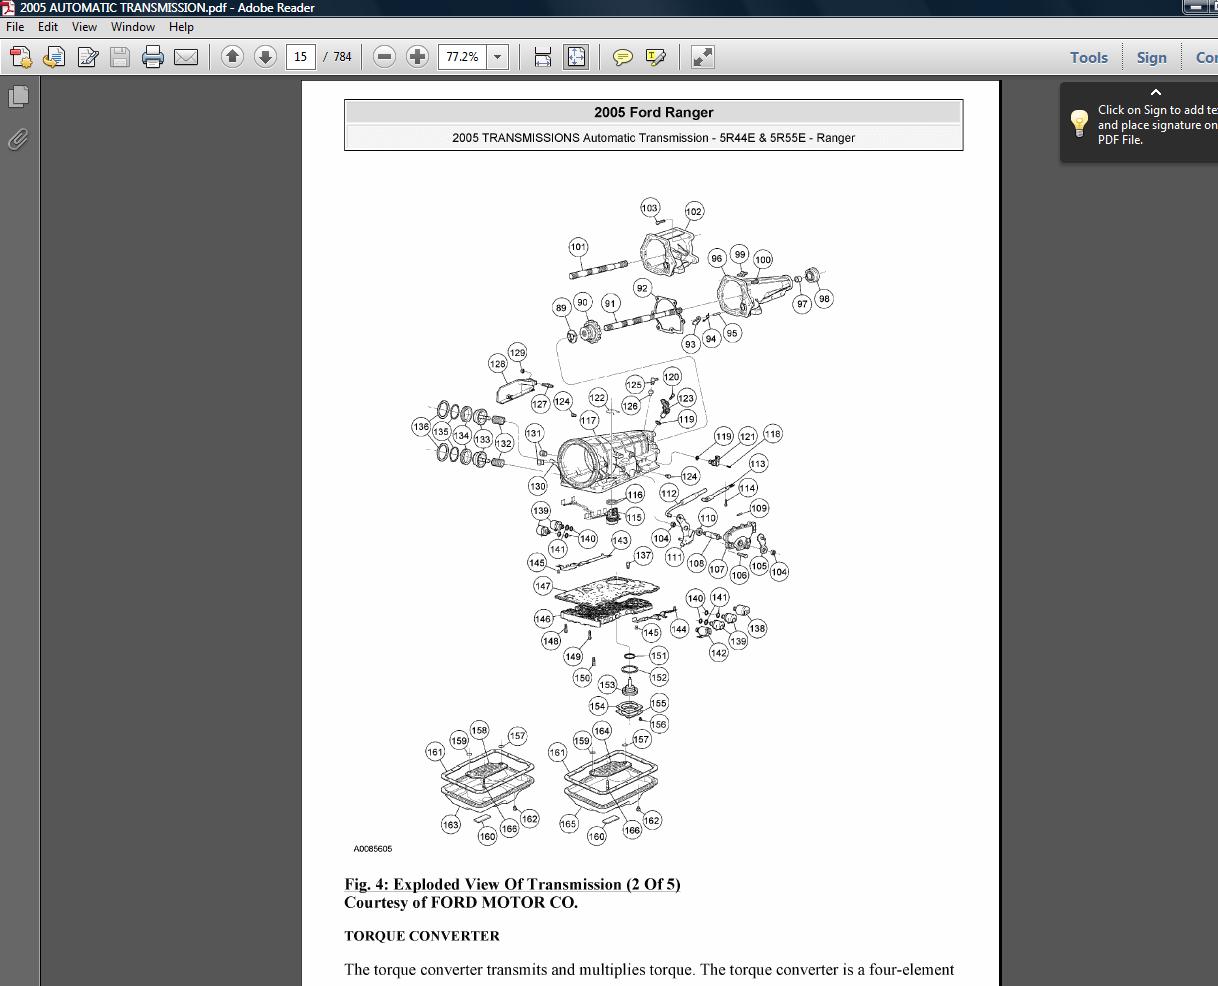This screenshot has width=1218, height=986.
Task: Open the Edit menu
Action: (48, 27)
